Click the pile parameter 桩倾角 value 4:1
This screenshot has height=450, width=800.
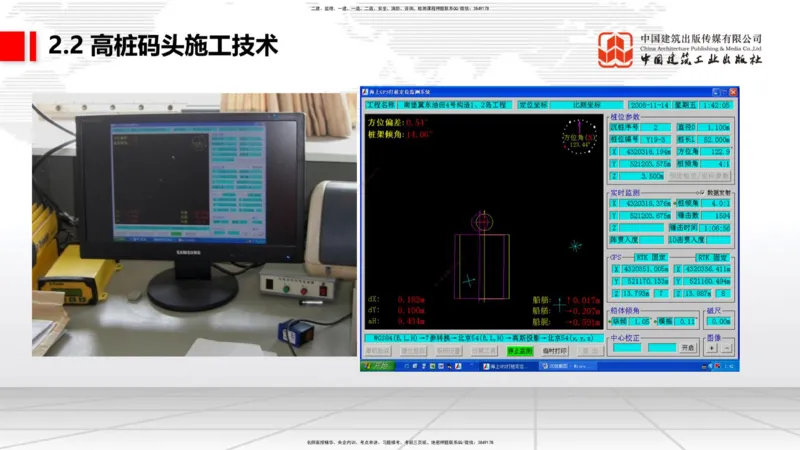(x=716, y=164)
